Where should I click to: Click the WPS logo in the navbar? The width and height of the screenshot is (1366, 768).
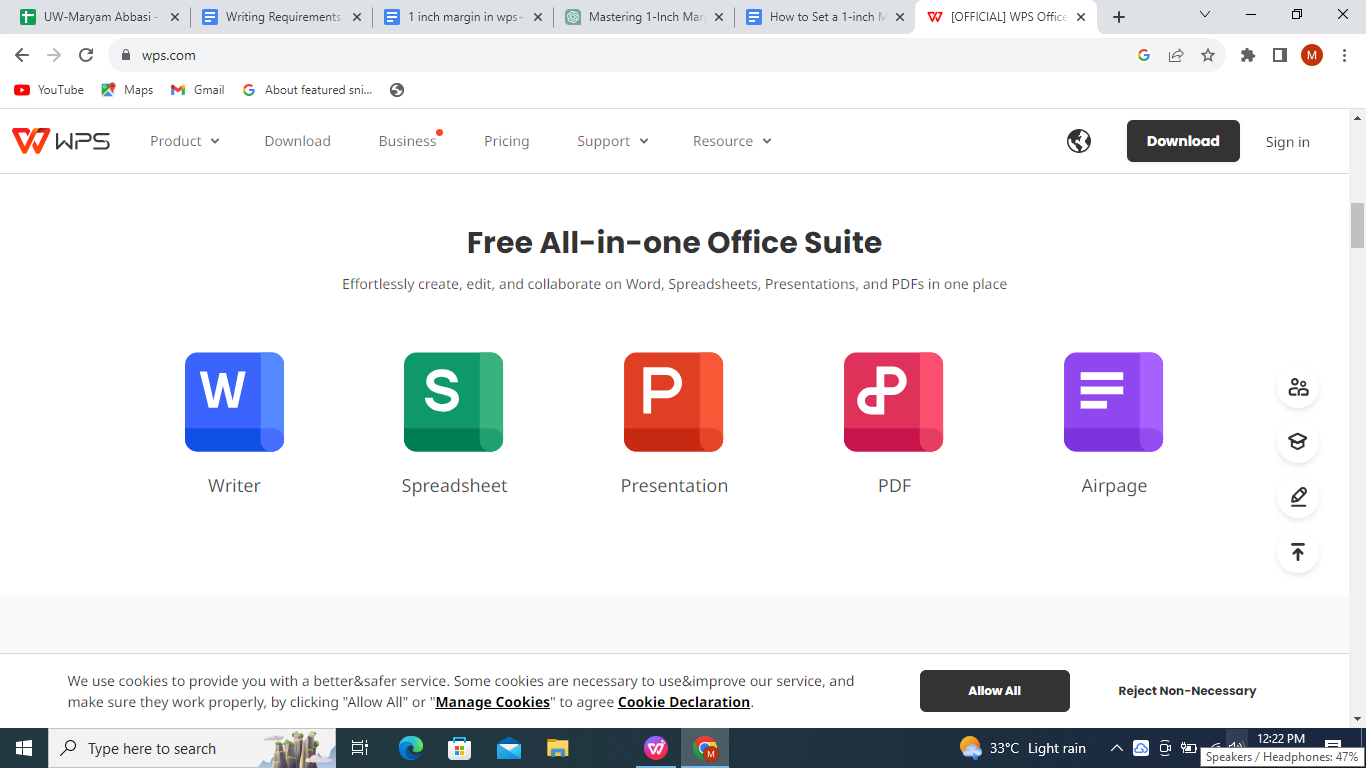tap(61, 140)
